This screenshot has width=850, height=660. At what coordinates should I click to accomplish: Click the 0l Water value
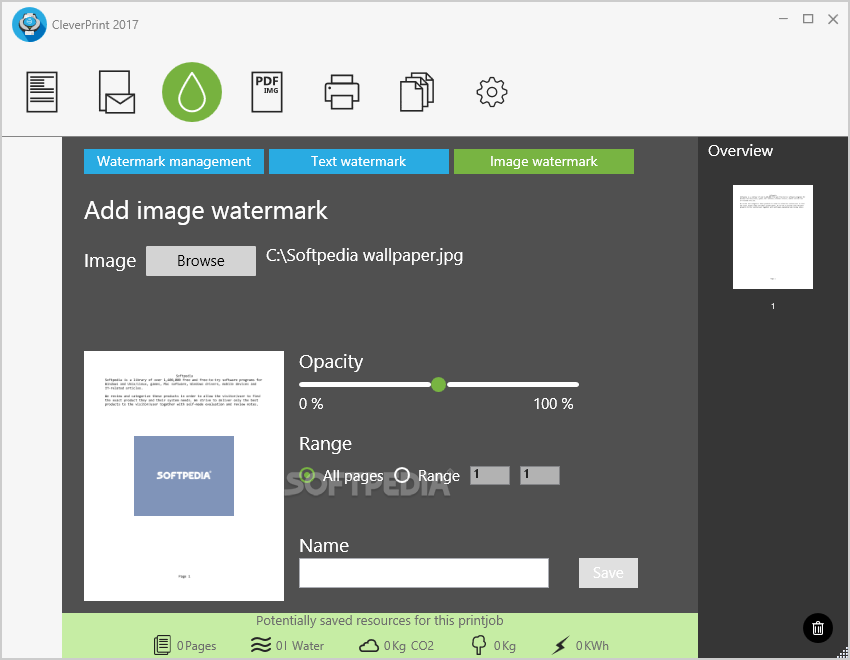point(300,646)
